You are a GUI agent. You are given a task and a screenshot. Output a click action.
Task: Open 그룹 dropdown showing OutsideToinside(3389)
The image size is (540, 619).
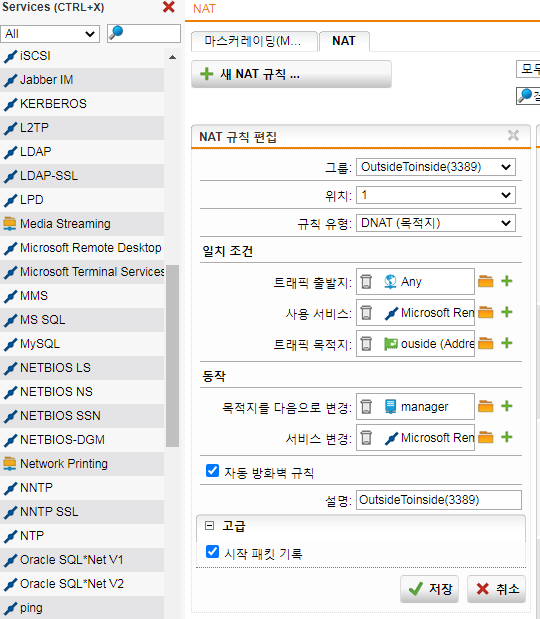pos(436,167)
